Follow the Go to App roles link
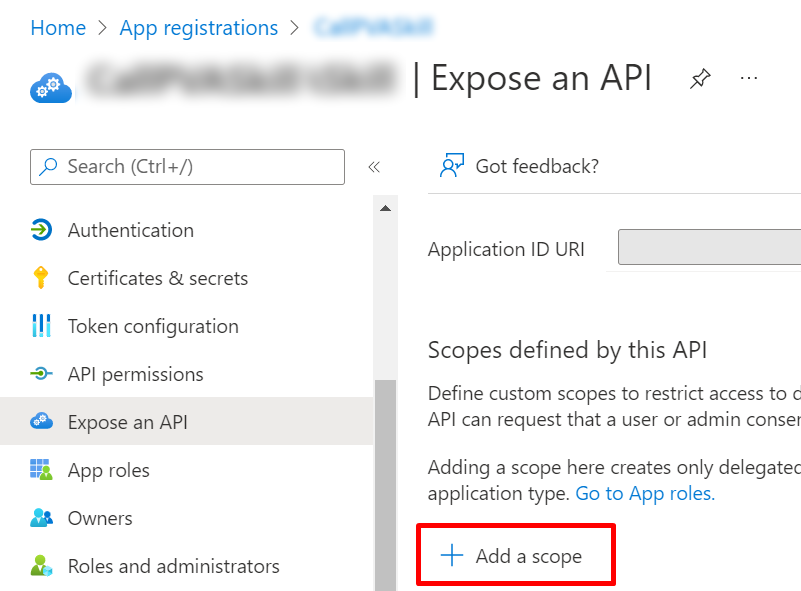Viewport: 801px width, 591px height. point(644,493)
